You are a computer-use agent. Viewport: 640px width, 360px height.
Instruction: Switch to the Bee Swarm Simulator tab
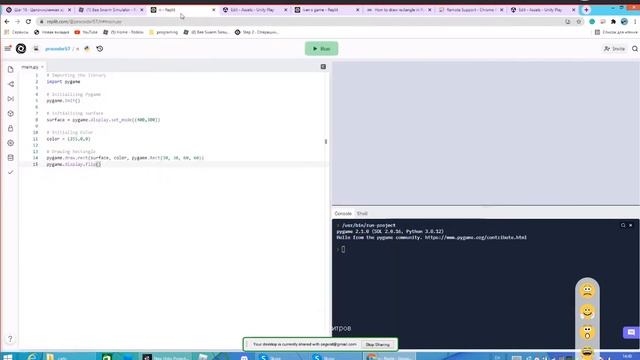[x=111, y=10]
